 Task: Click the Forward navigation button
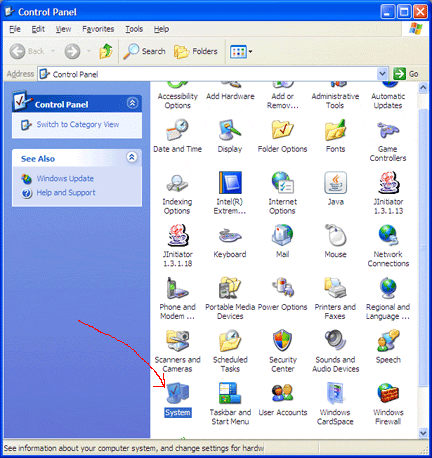point(73,51)
